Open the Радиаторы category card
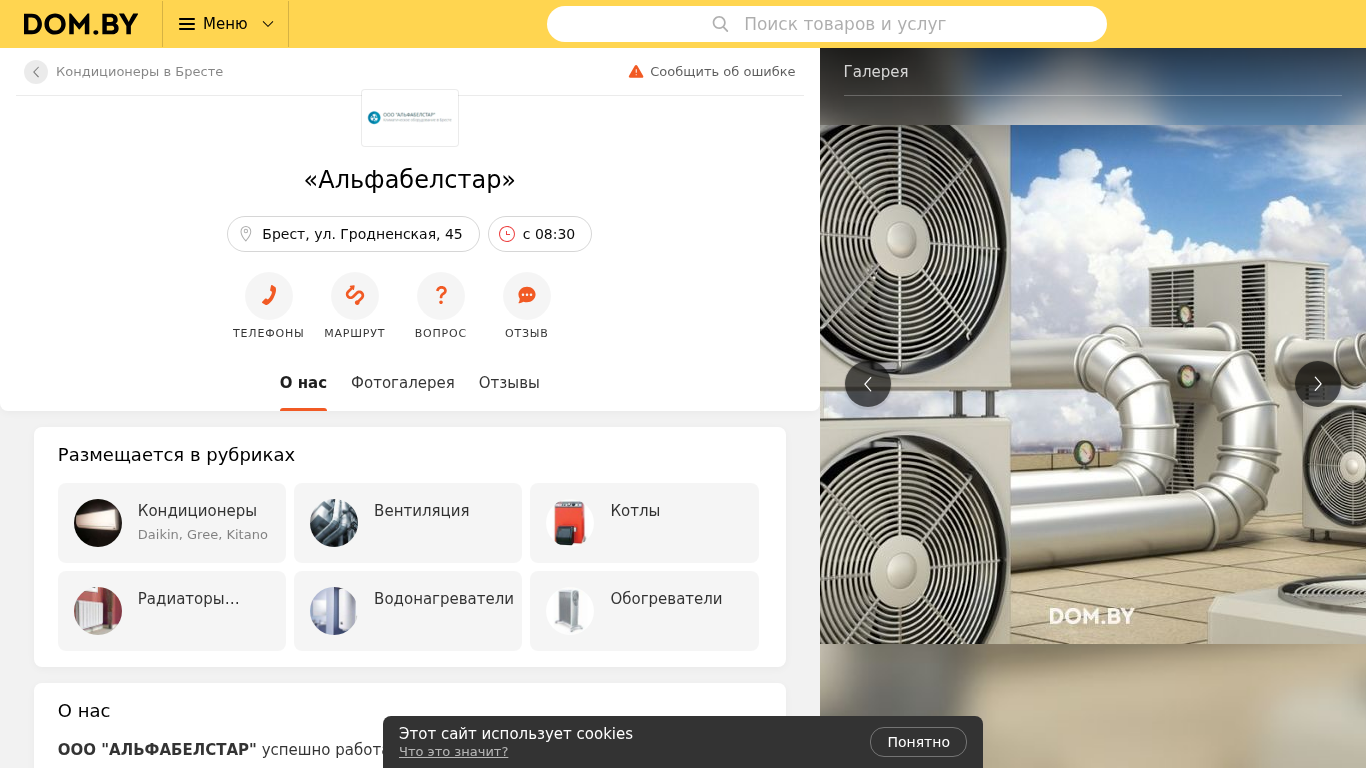 click(x=172, y=611)
